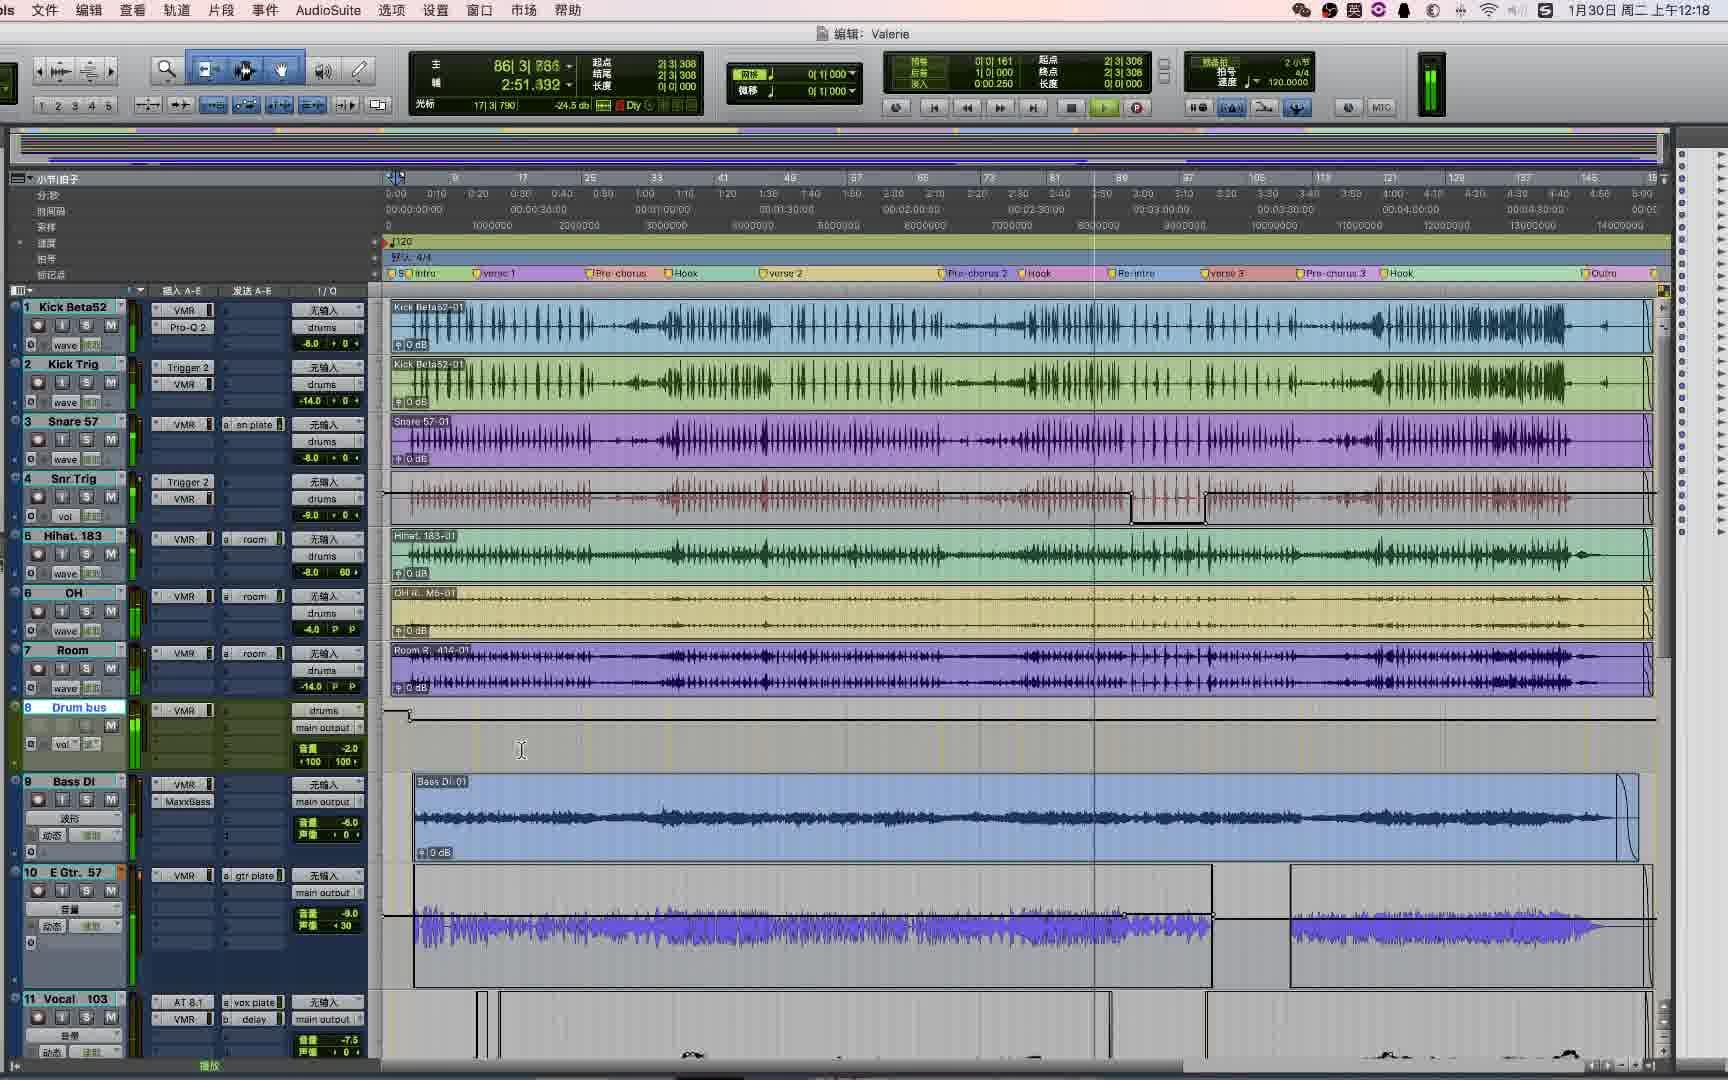Open the 设置 menu
Screen dimensions: 1728x1080
(x=435, y=10)
